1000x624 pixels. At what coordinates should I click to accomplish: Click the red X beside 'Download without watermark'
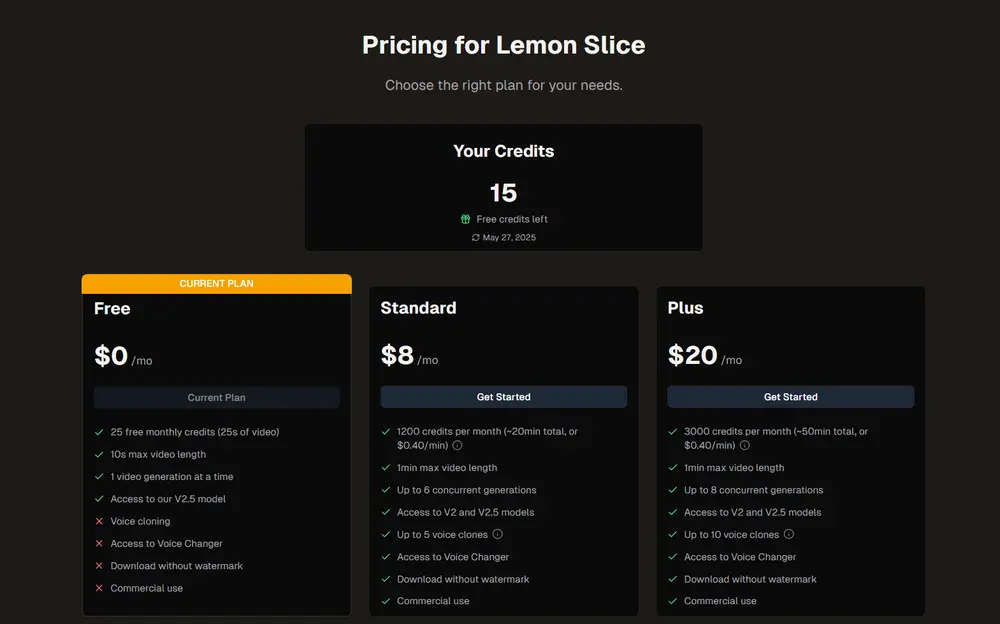click(99, 566)
